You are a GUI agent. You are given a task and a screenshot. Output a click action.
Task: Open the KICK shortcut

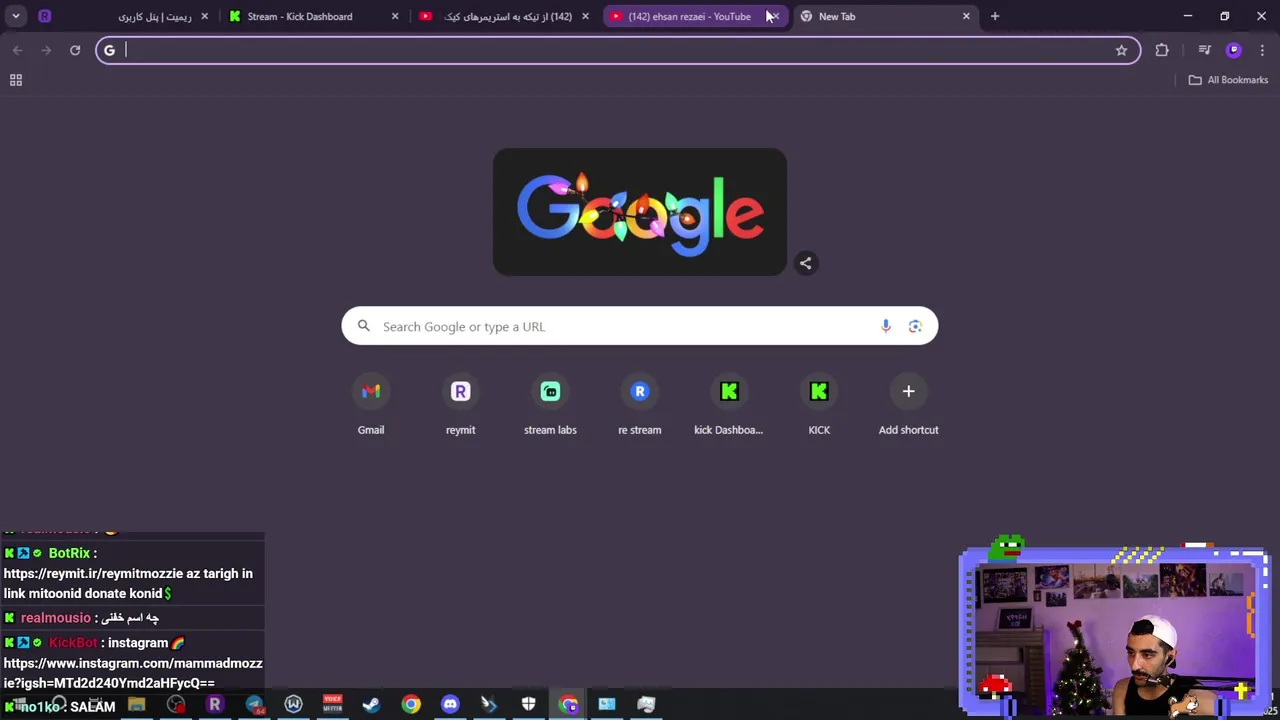[819, 405]
